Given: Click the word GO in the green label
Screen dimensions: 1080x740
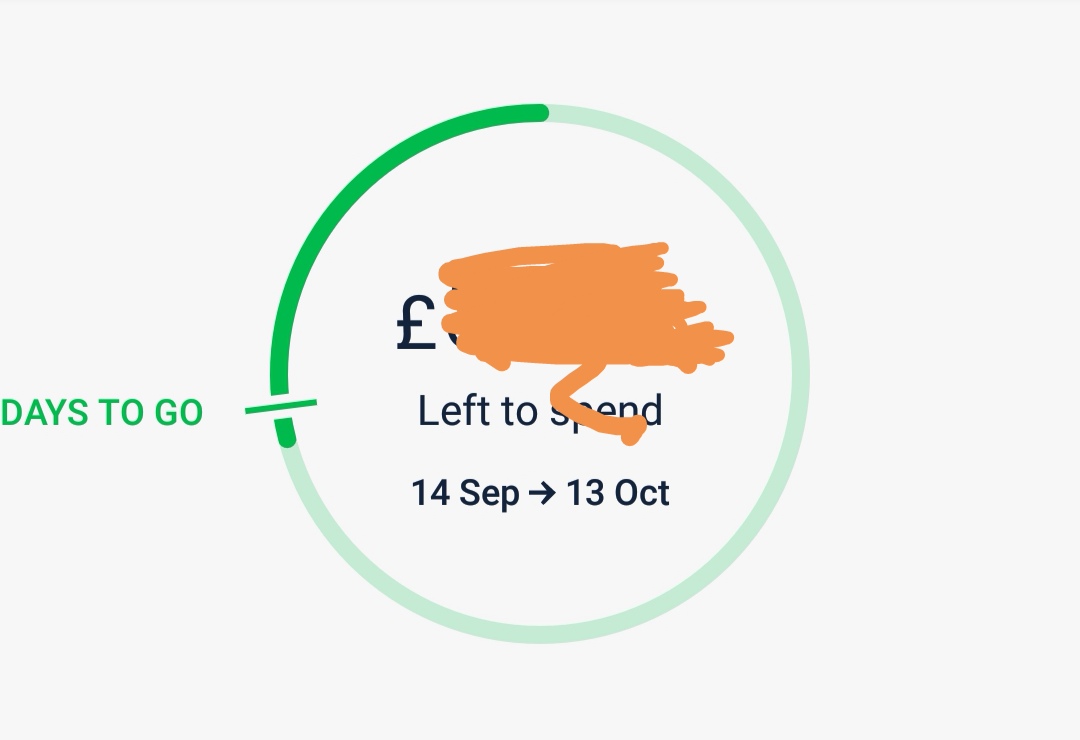Looking at the screenshot, I should point(178,413).
